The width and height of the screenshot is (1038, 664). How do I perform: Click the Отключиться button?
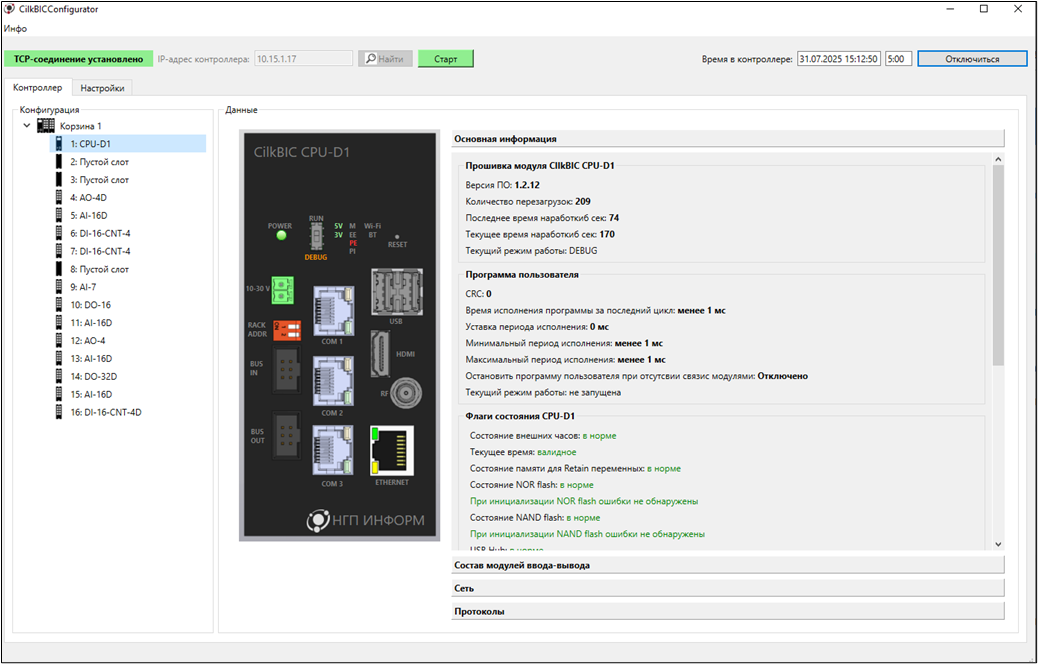click(x=972, y=59)
